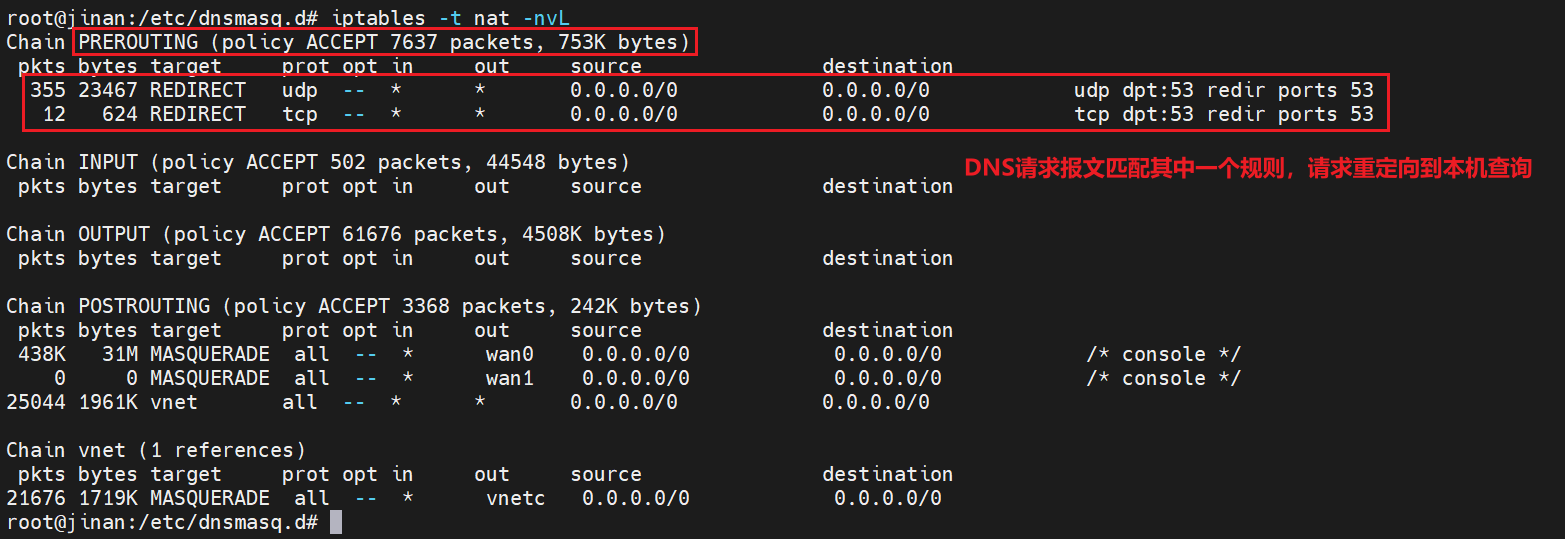Click the vnetc out interface entry
The height and width of the screenshot is (539, 1565).
click(x=516, y=498)
